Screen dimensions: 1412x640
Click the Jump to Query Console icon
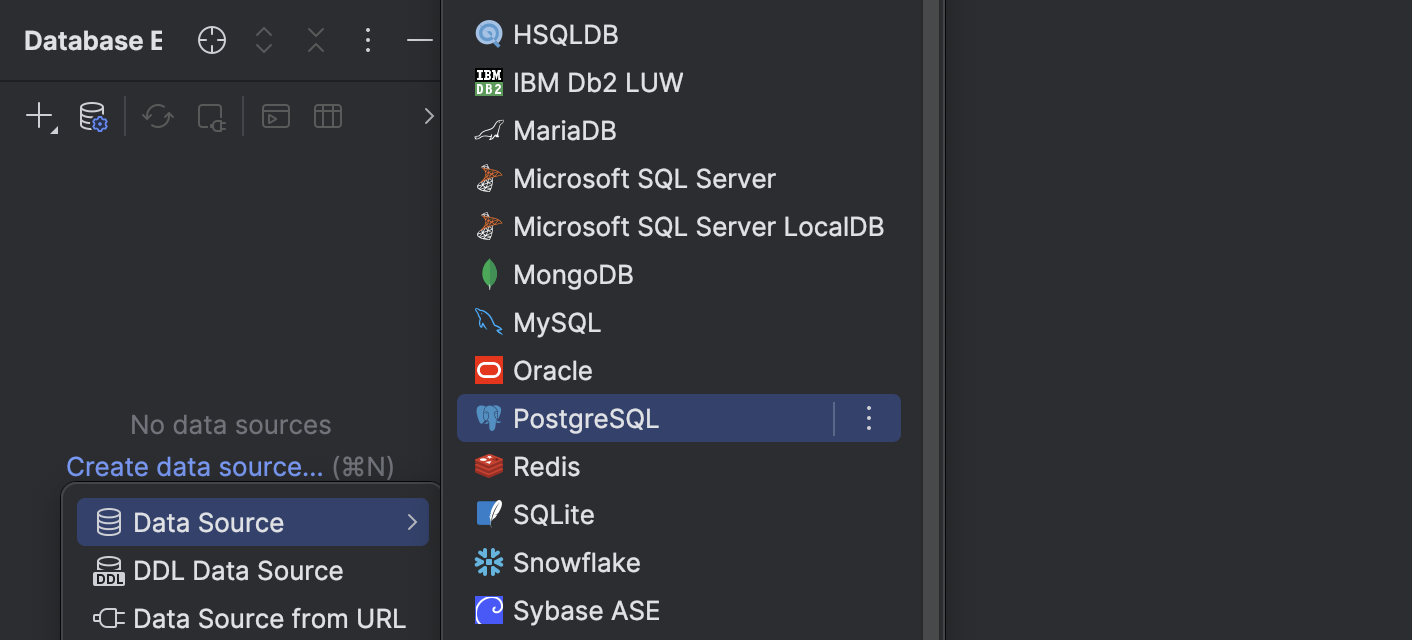276,117
